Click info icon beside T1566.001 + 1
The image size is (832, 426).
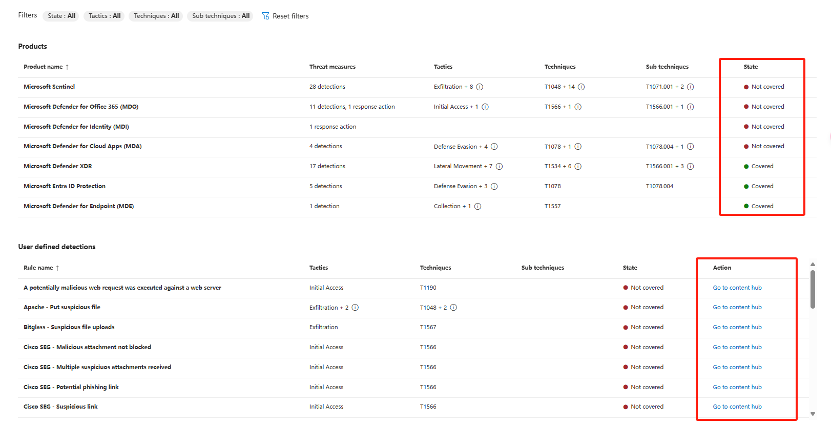[x=690, y=107]
